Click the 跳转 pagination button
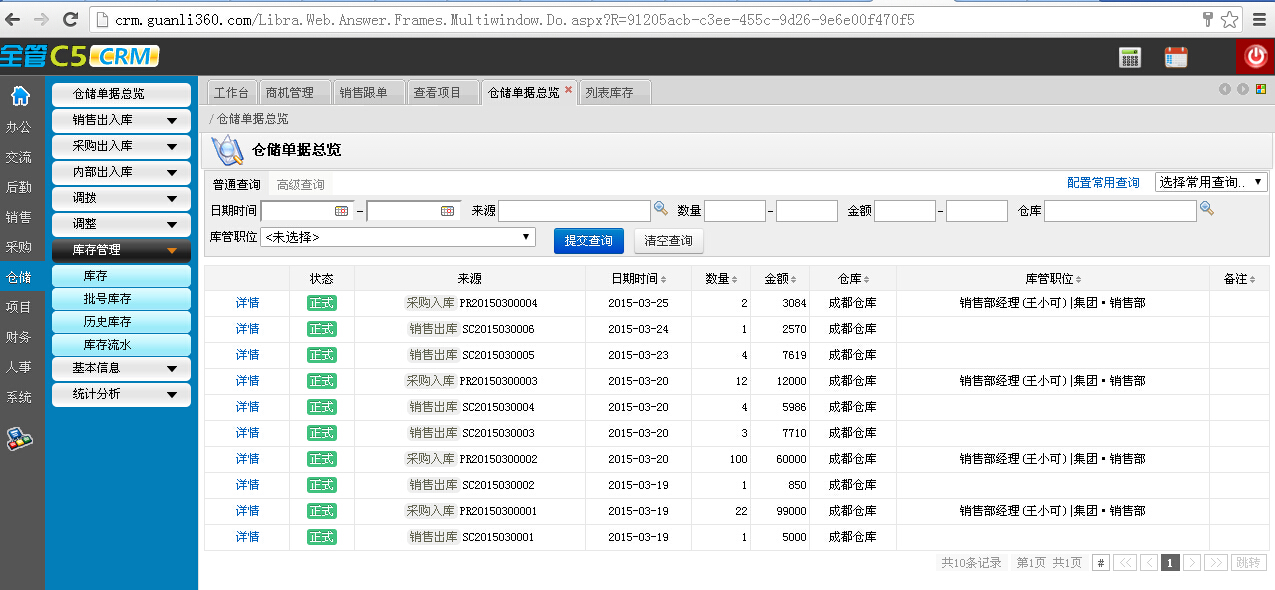This screenshot has height=590, width=1275. click(x=1249, y=563)
